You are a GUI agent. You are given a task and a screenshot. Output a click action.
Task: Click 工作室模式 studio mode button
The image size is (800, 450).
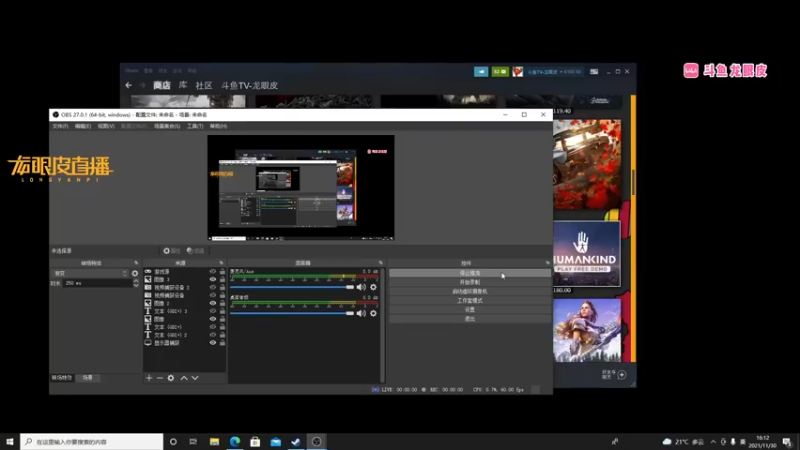[470, 301]
